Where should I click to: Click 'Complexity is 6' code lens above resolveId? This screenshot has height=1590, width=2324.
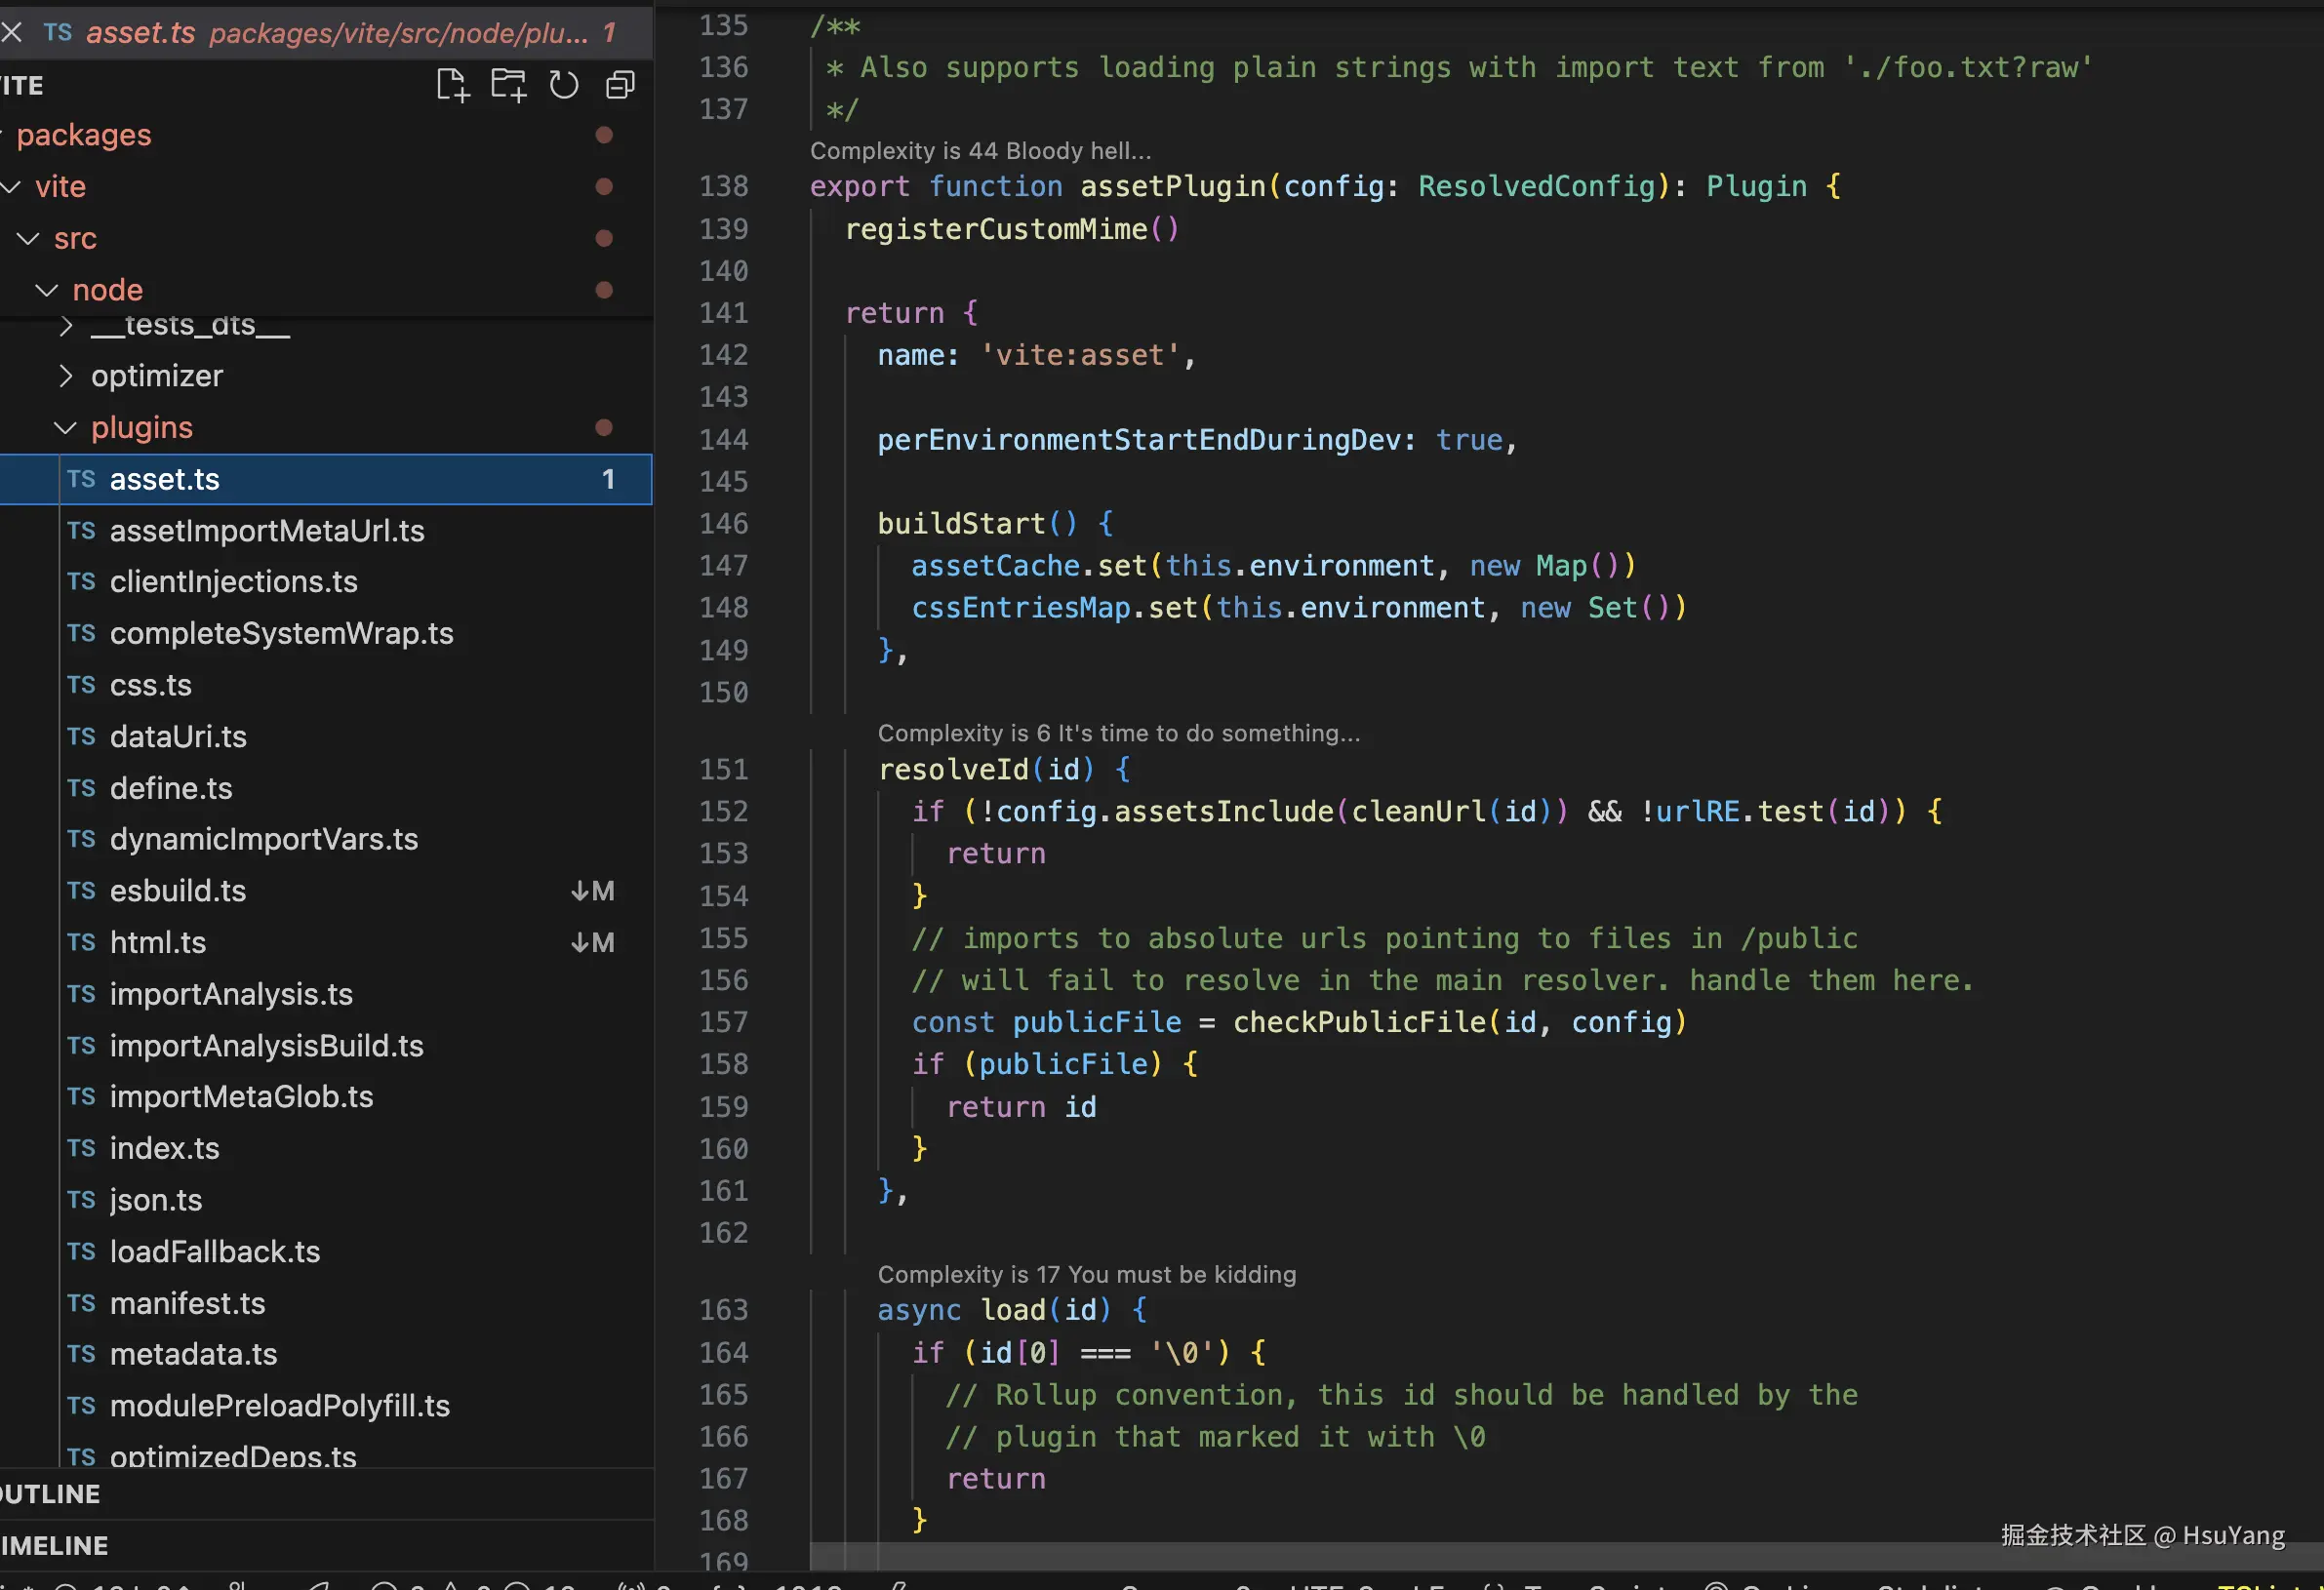(1118, 733)
